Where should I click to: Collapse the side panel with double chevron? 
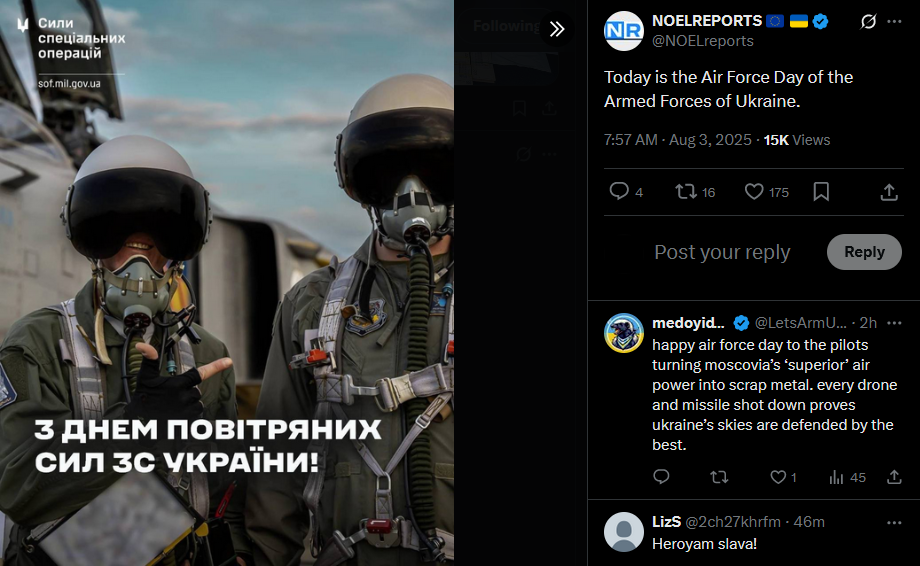coord(556,28)
